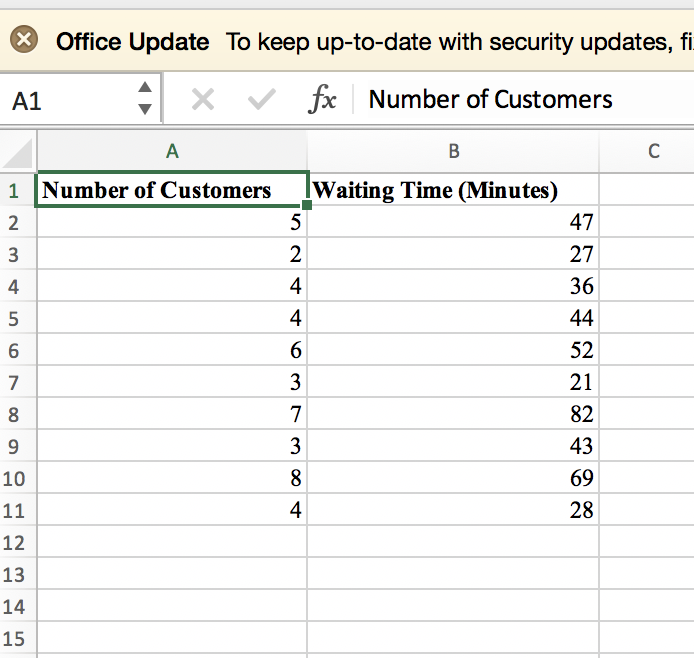Click customers cell 8 in row 10
The width and height of the screenshot is (694, 658).
click(172, 478)
